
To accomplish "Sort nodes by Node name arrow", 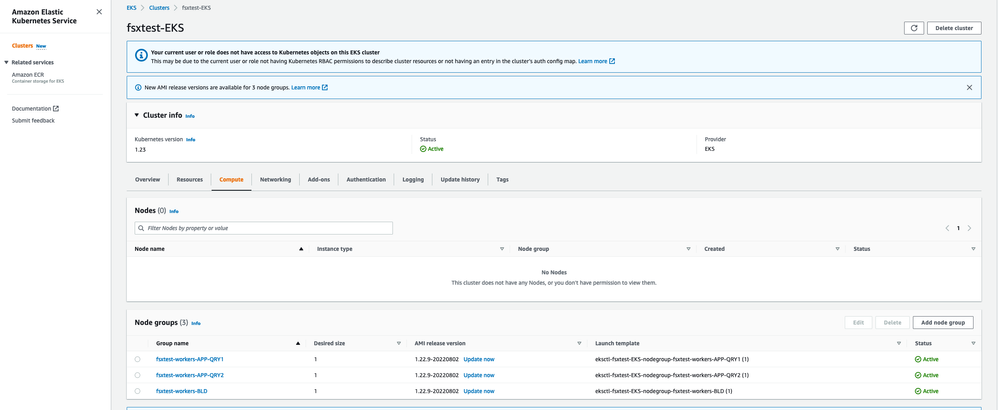I will pos(301,249).
